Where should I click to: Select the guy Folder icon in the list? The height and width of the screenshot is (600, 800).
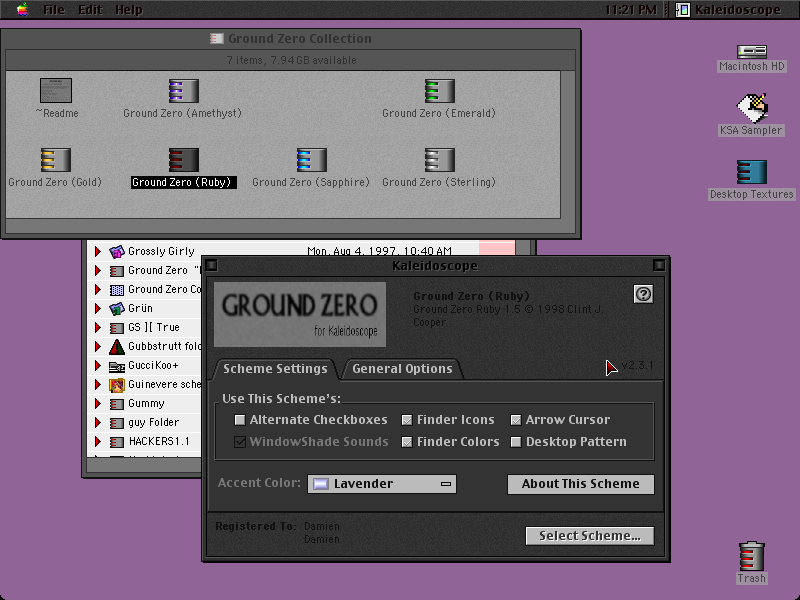point(117,423)
